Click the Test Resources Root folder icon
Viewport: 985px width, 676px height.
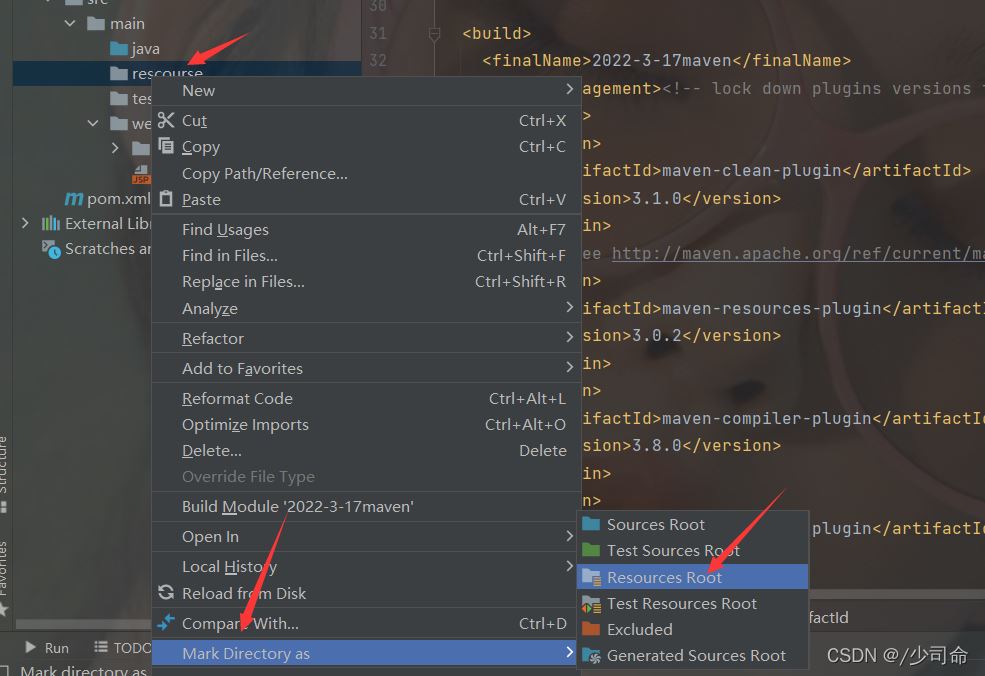click(591, 604)
